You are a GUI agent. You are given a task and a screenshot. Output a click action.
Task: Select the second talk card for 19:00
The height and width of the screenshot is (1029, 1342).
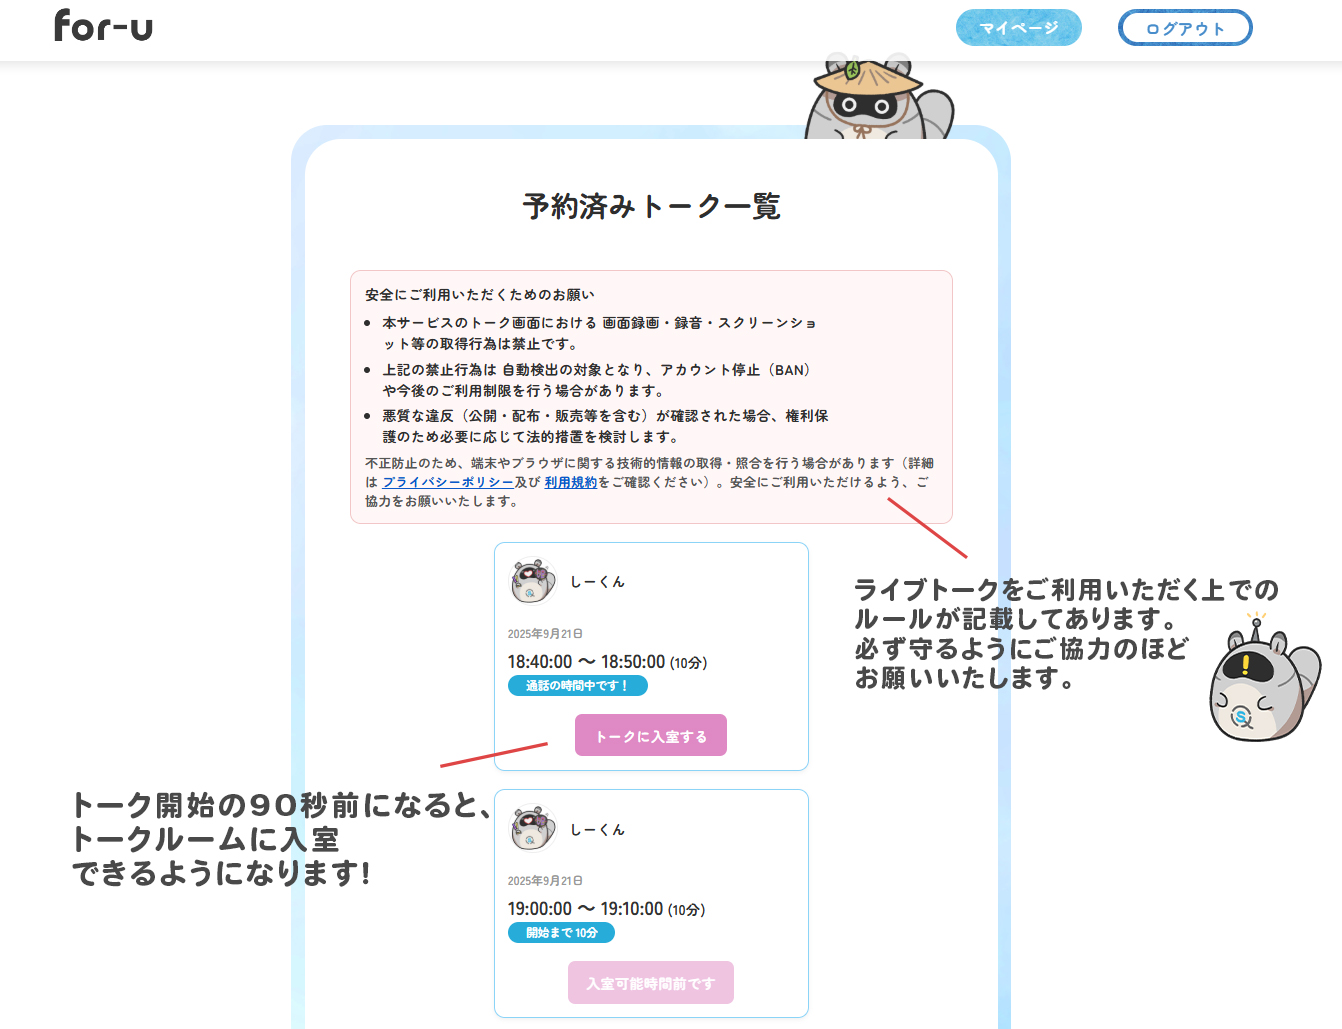(x=650, y=904)
